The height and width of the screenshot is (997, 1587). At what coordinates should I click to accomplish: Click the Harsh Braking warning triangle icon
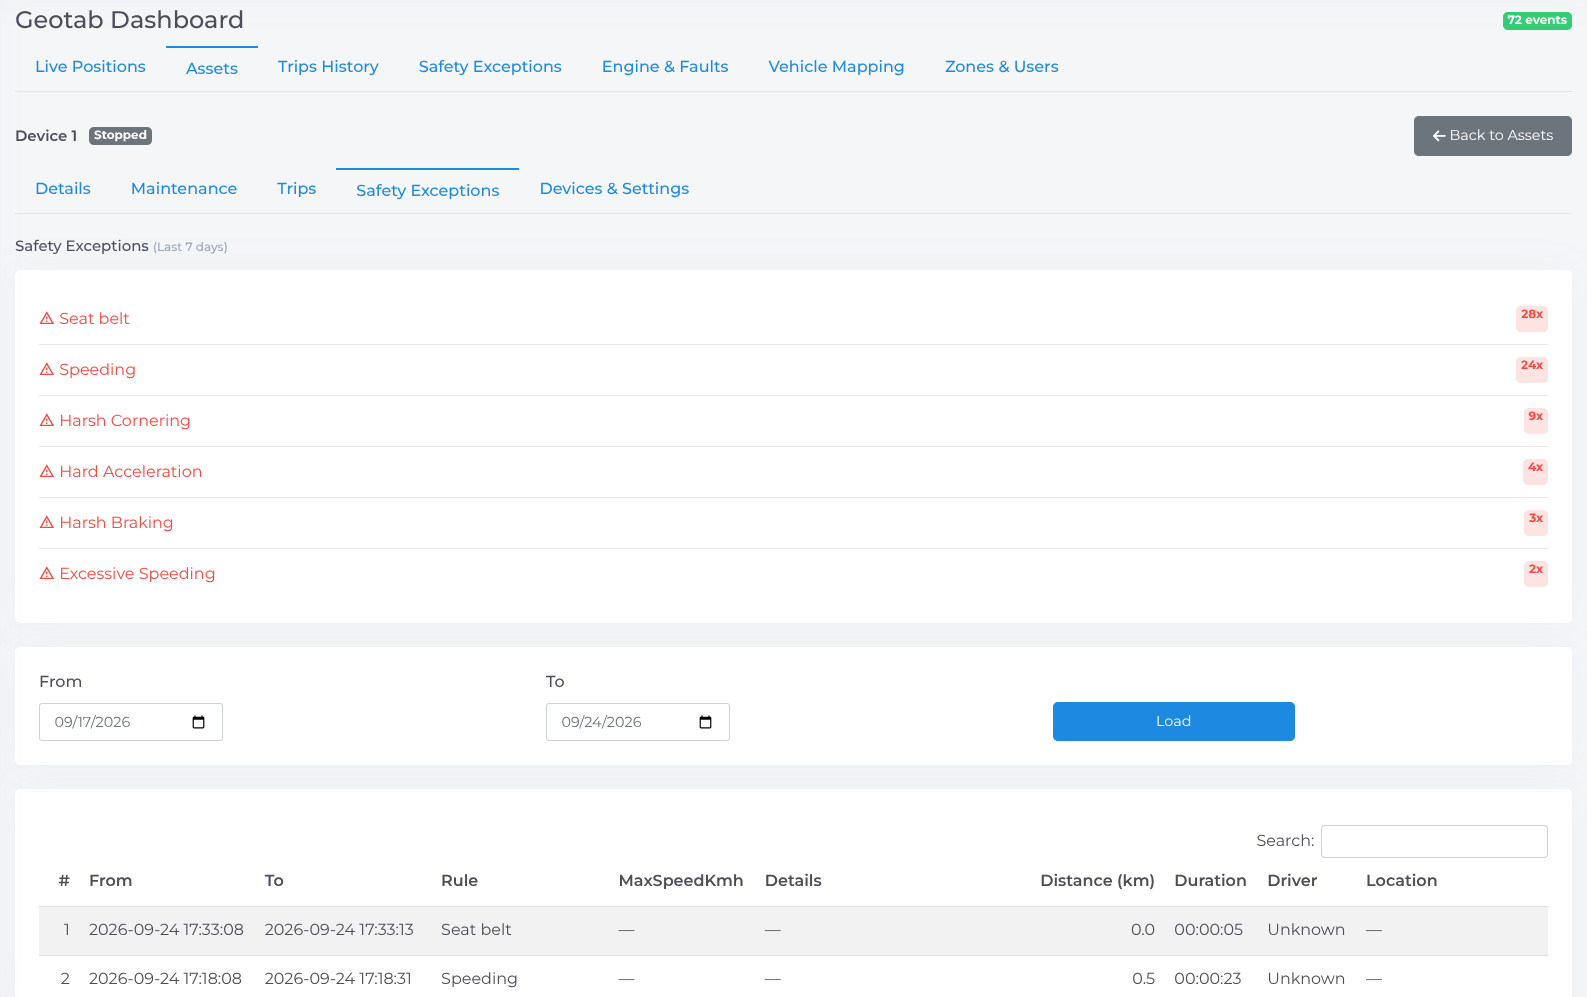click(x=46, y=522)
